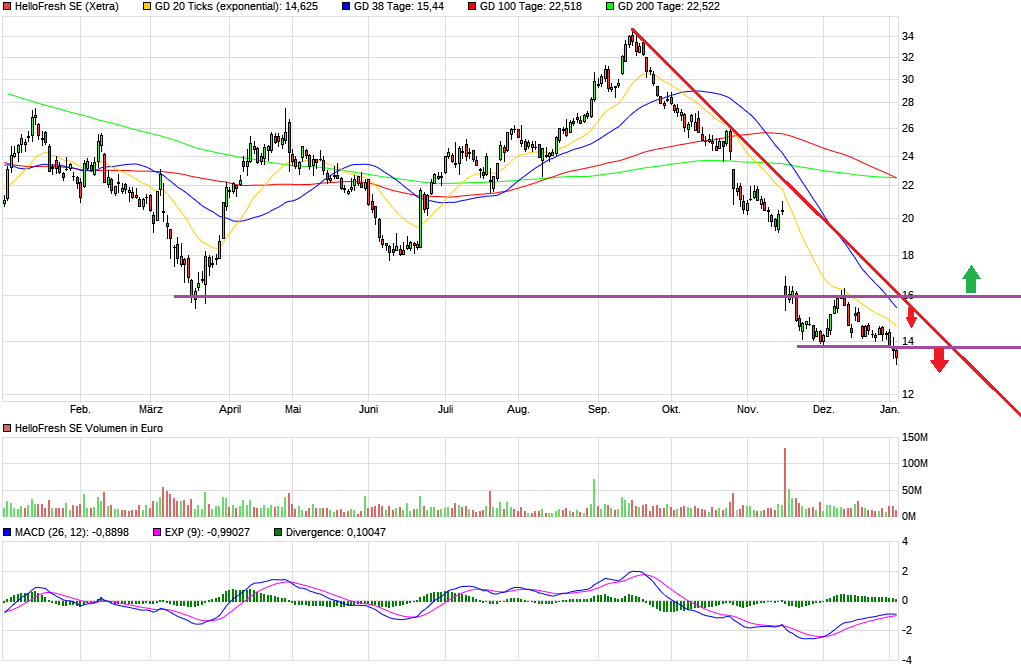Click the MACD axis value -4

click(x=906, y=660)
